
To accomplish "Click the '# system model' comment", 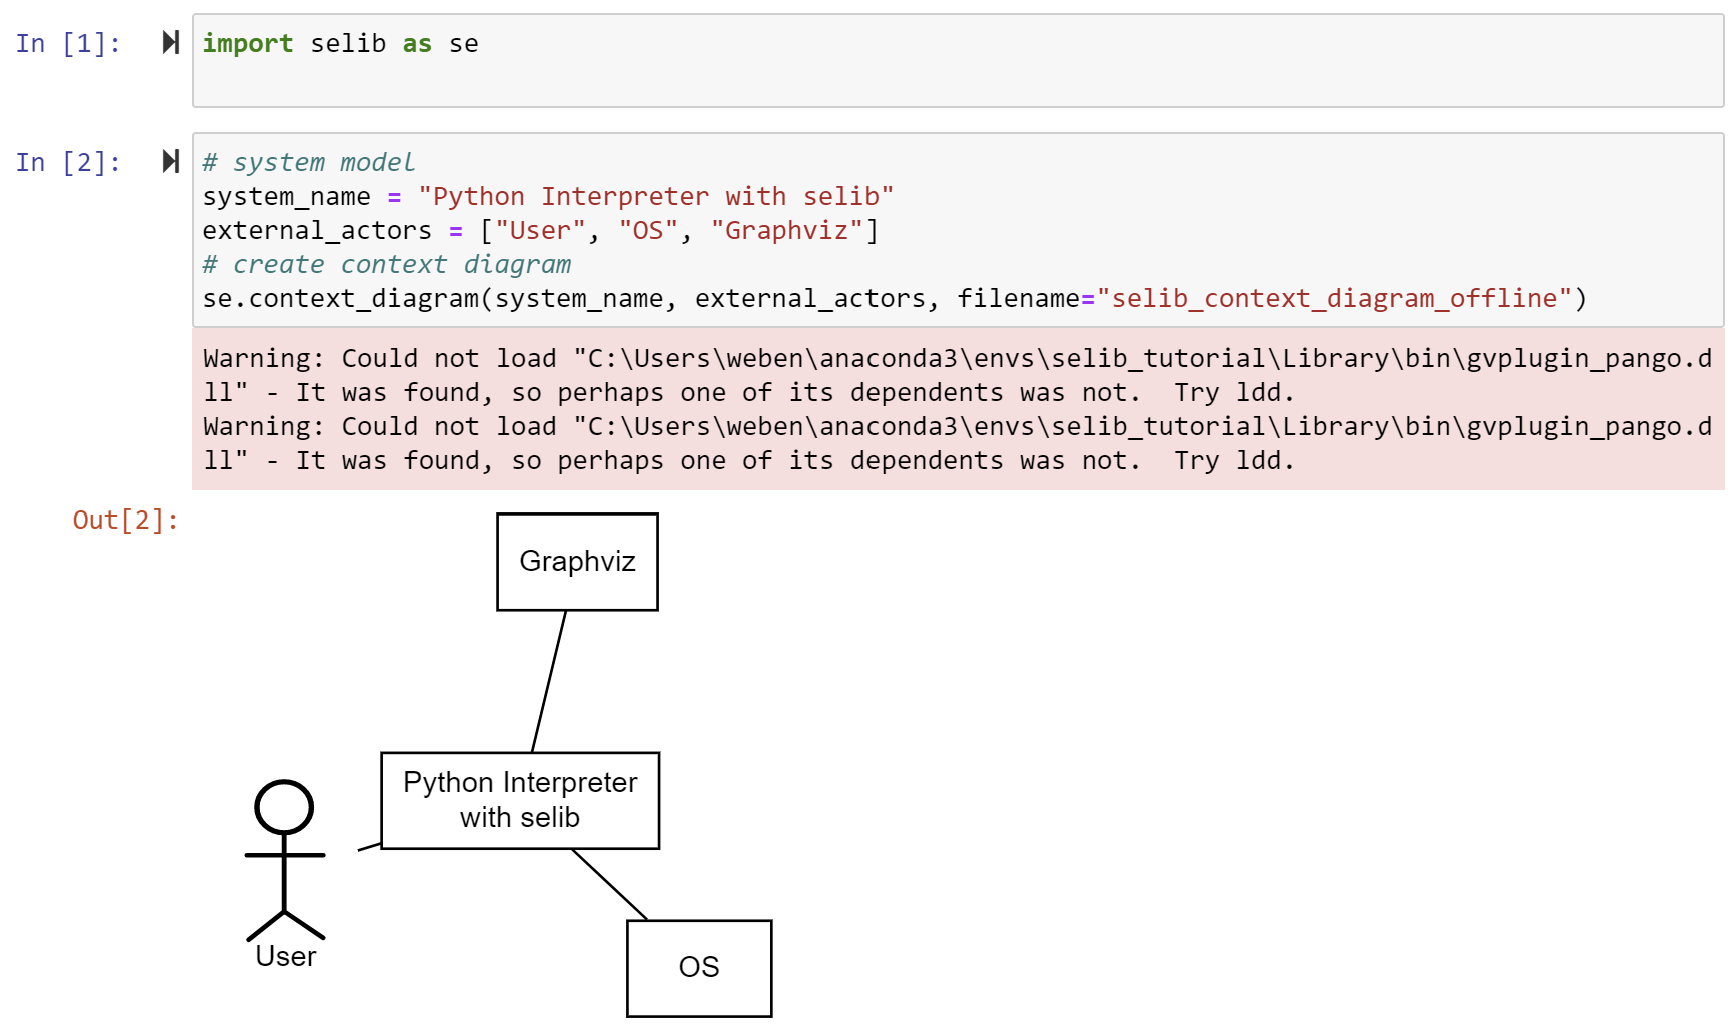I will click(308, 162).
